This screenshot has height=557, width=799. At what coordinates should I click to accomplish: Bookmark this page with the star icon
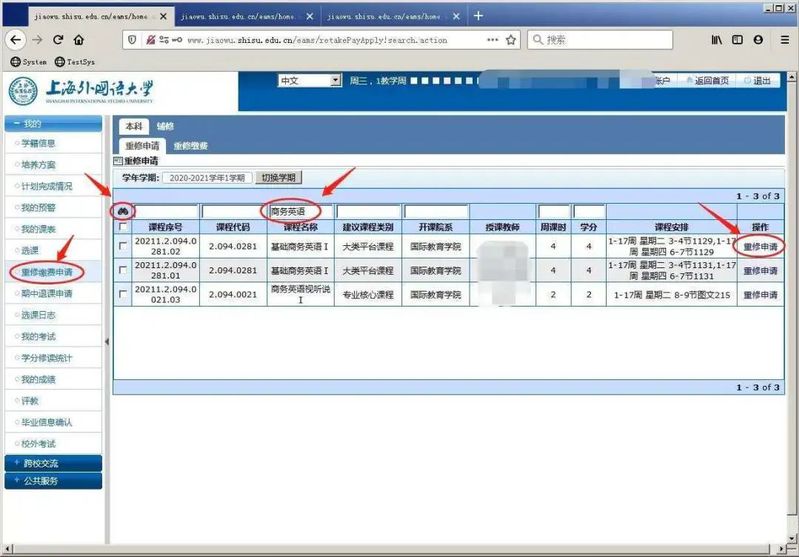pyautogui.click(x=511, y=40)
